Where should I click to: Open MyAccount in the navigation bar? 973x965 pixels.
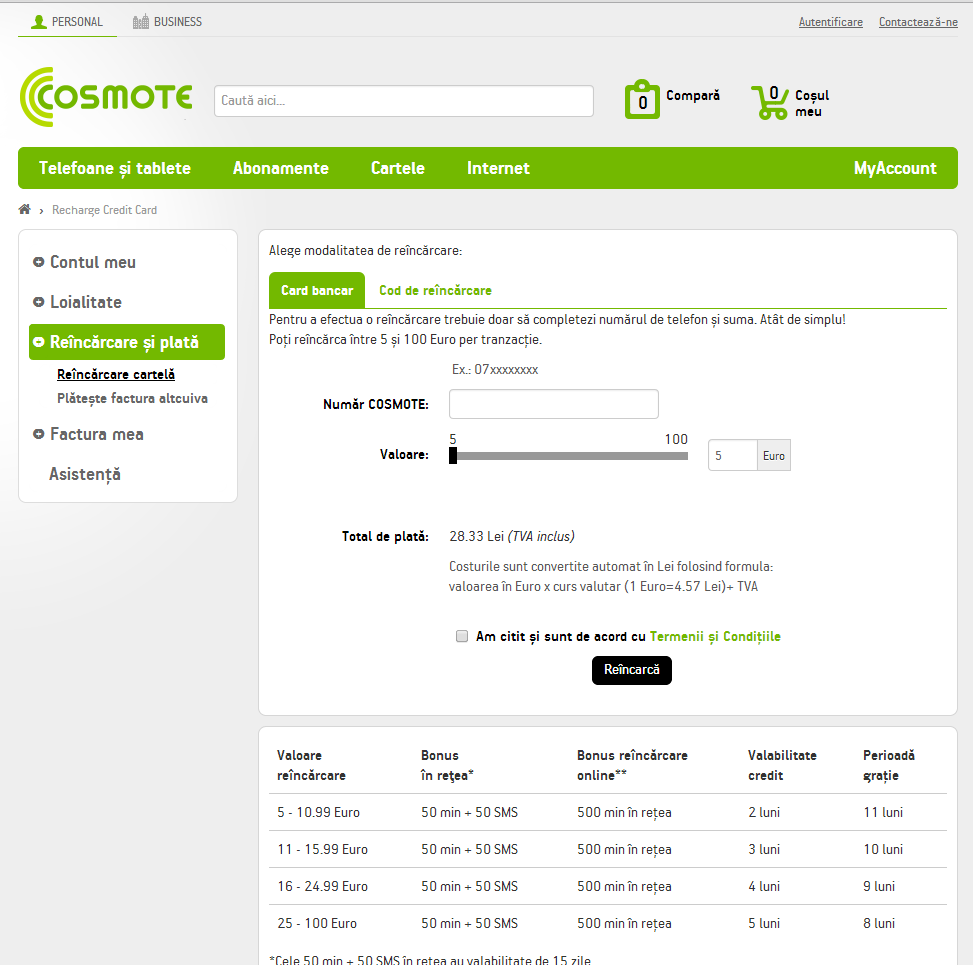point(895,168)
